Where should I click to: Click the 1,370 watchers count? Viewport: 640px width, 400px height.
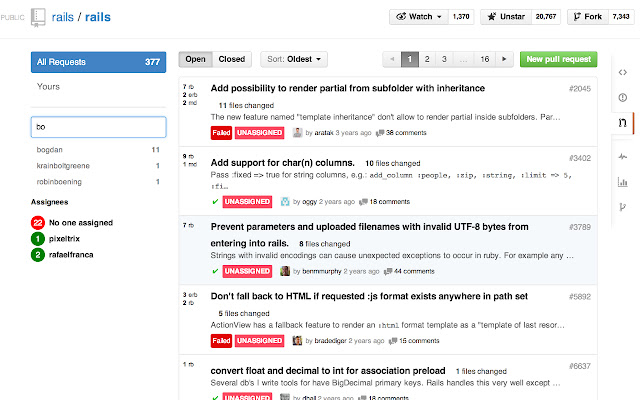[x=461, y=17]
